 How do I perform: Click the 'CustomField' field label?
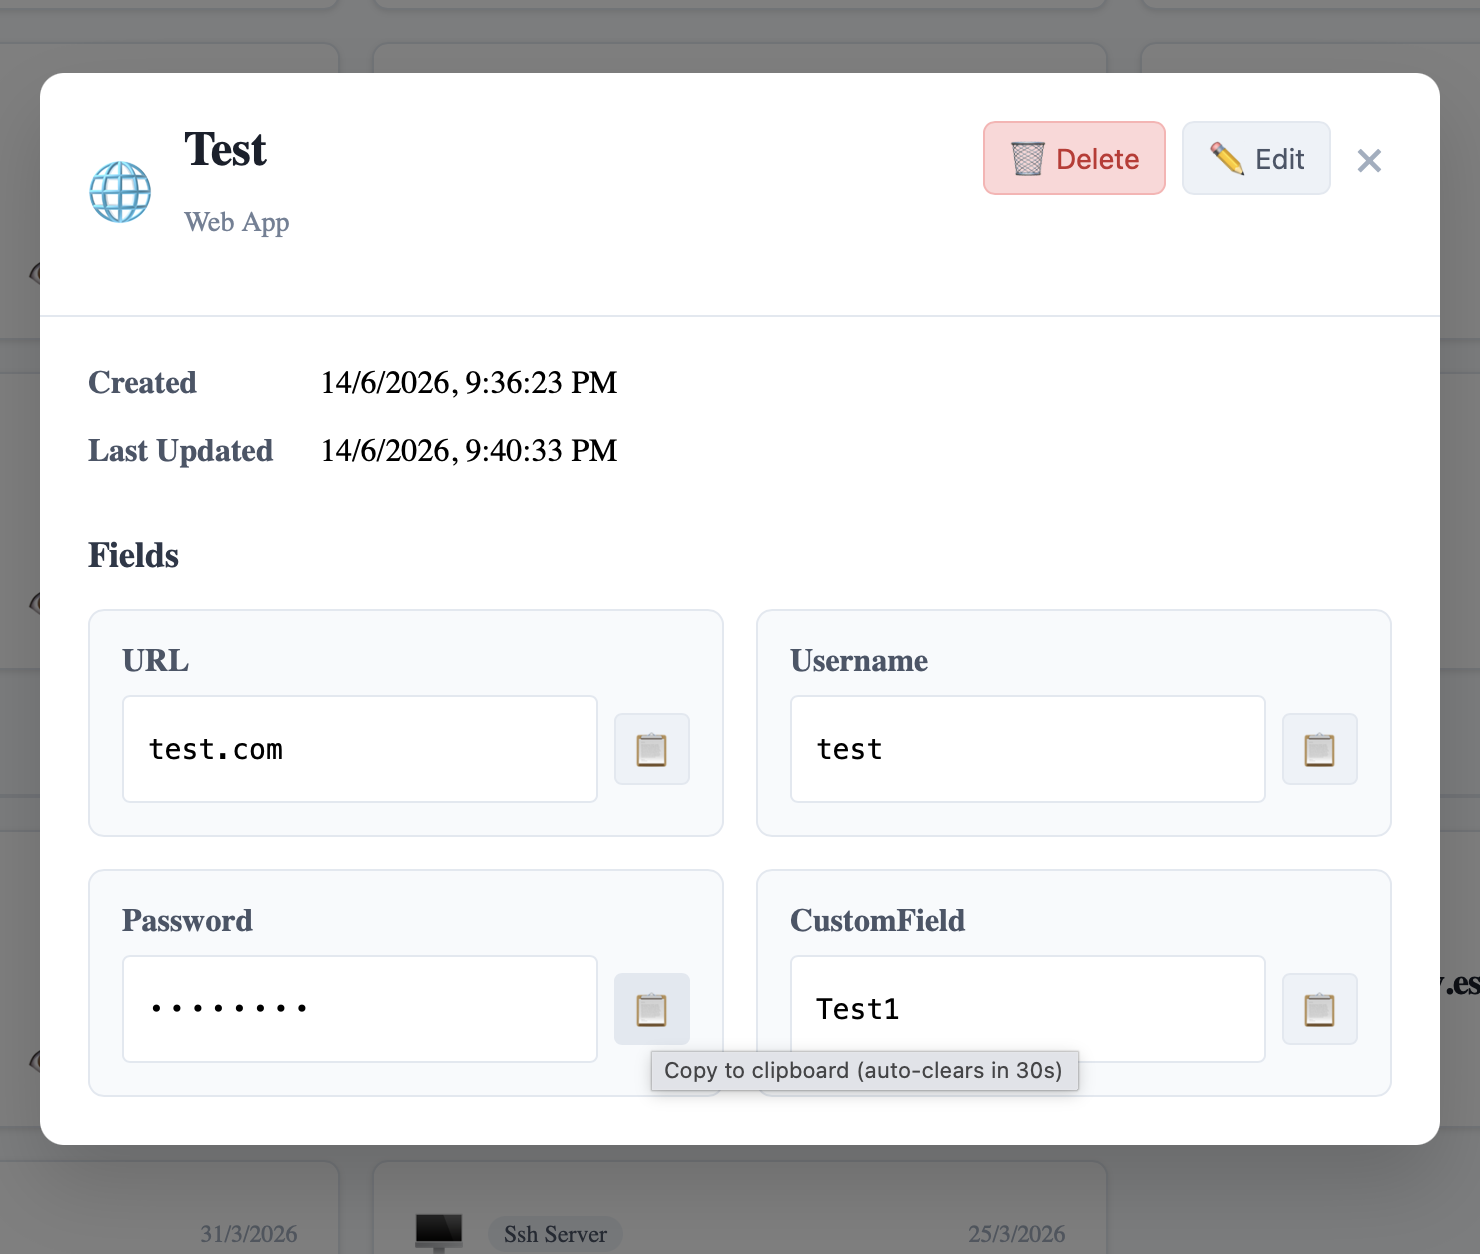pos(878,921)
